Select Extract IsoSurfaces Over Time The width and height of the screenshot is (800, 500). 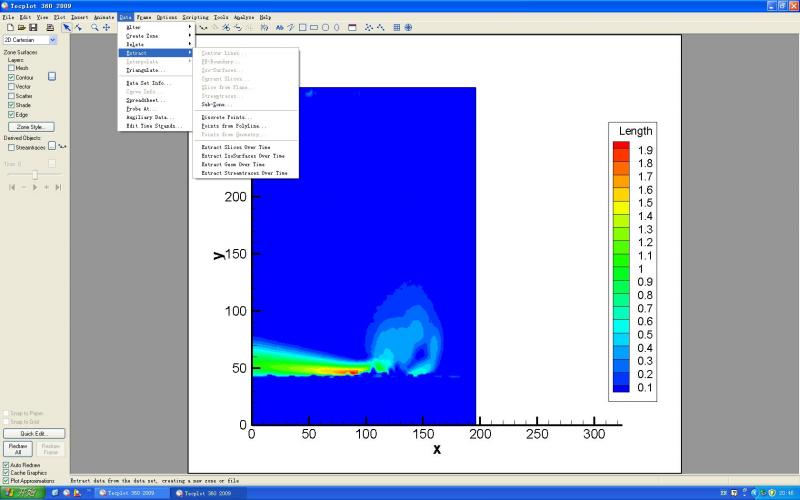tap(246, 156)
